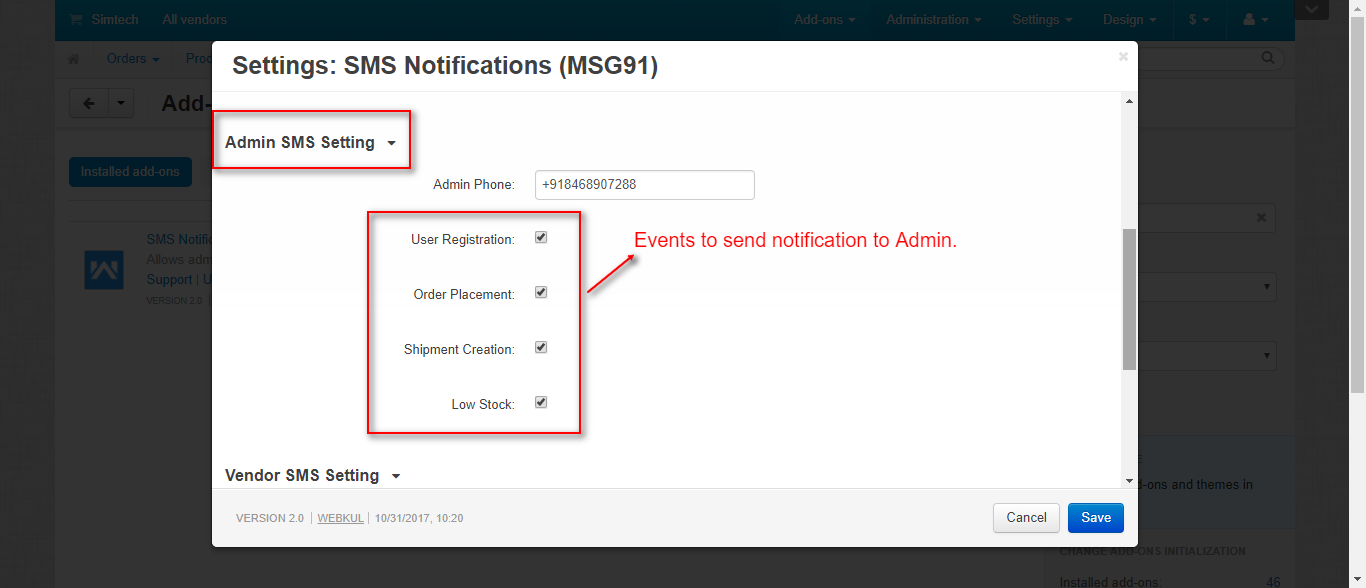Collapse the Admin SMS Setting section

point(311,143)
